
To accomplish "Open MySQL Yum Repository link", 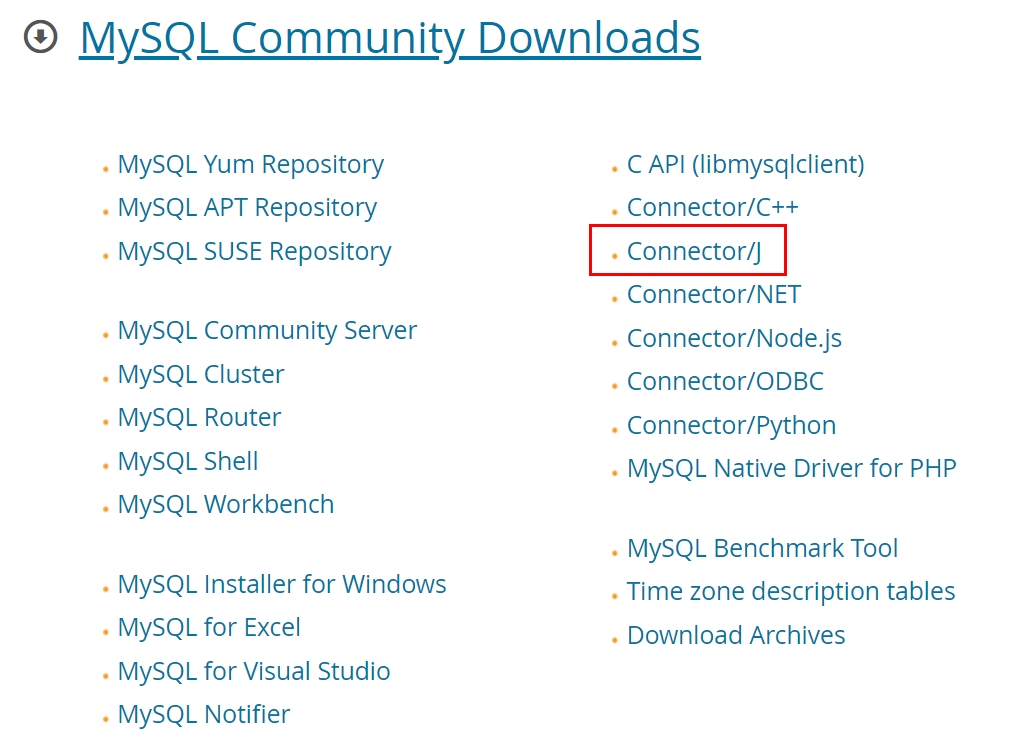I will click(x=251, y=164).
